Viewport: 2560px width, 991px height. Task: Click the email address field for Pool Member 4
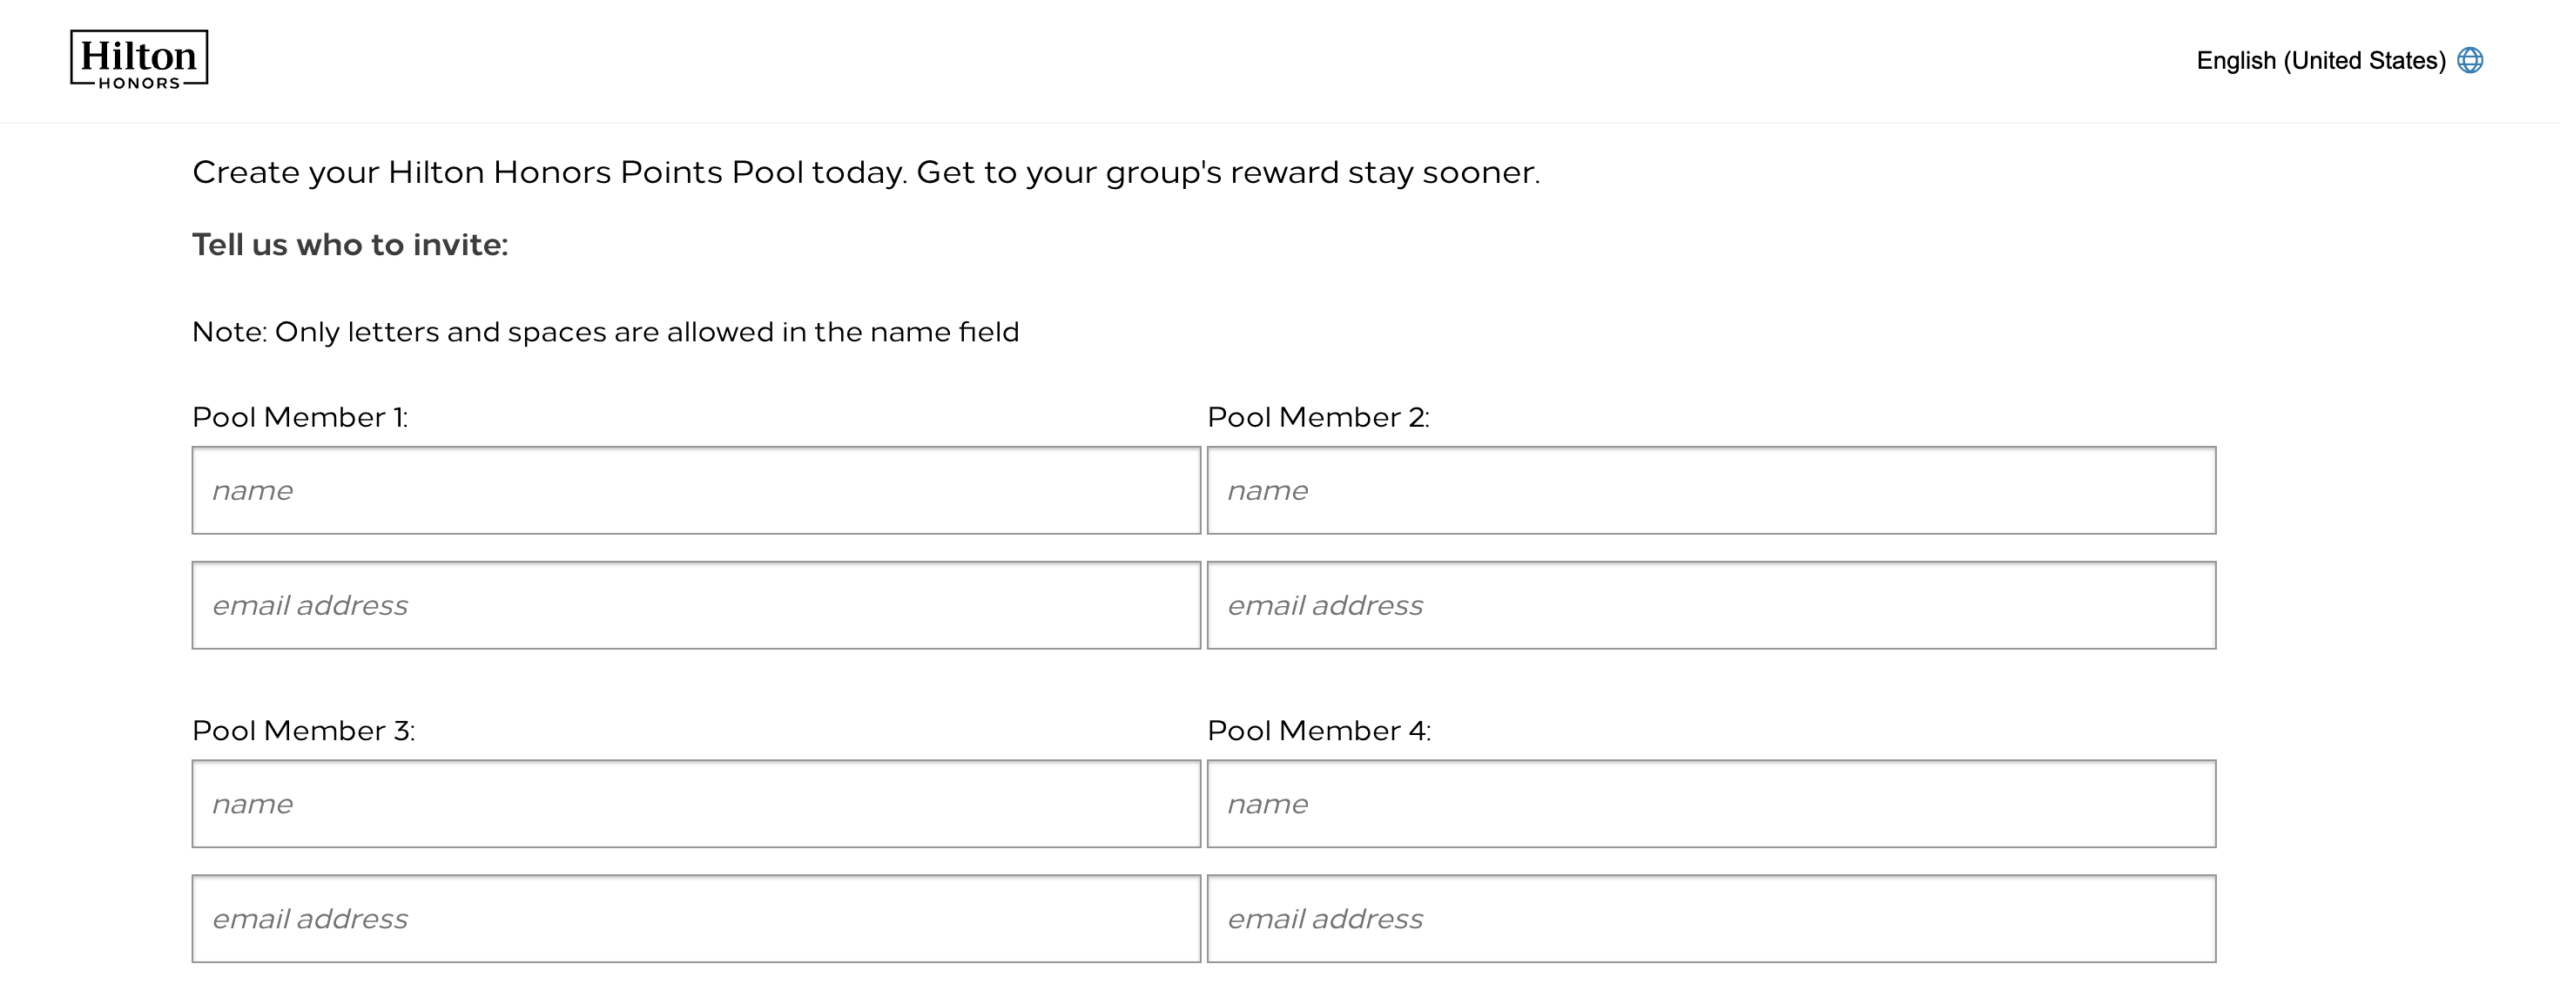click(1711, 917)
